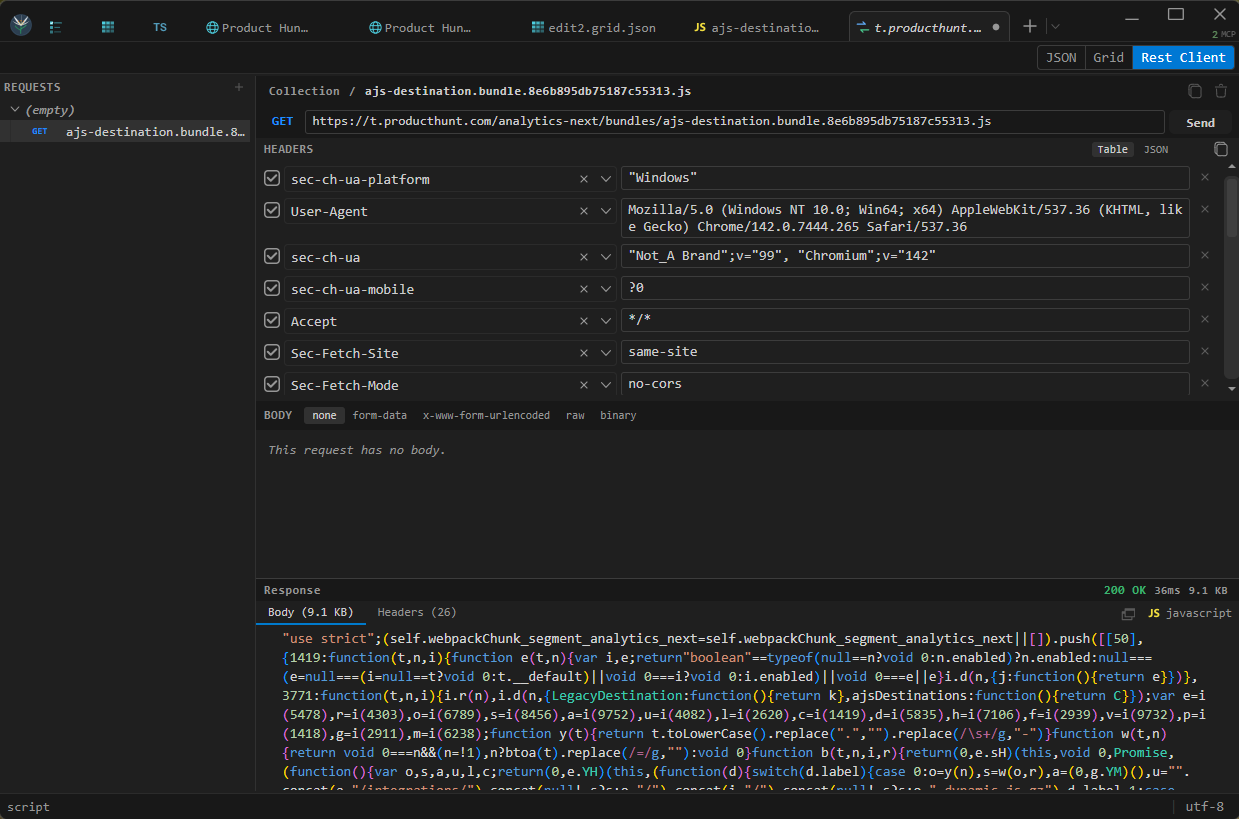1239x819 pixels.
Task: Click the app logo icon in the top-left
Action: [20, 27]
